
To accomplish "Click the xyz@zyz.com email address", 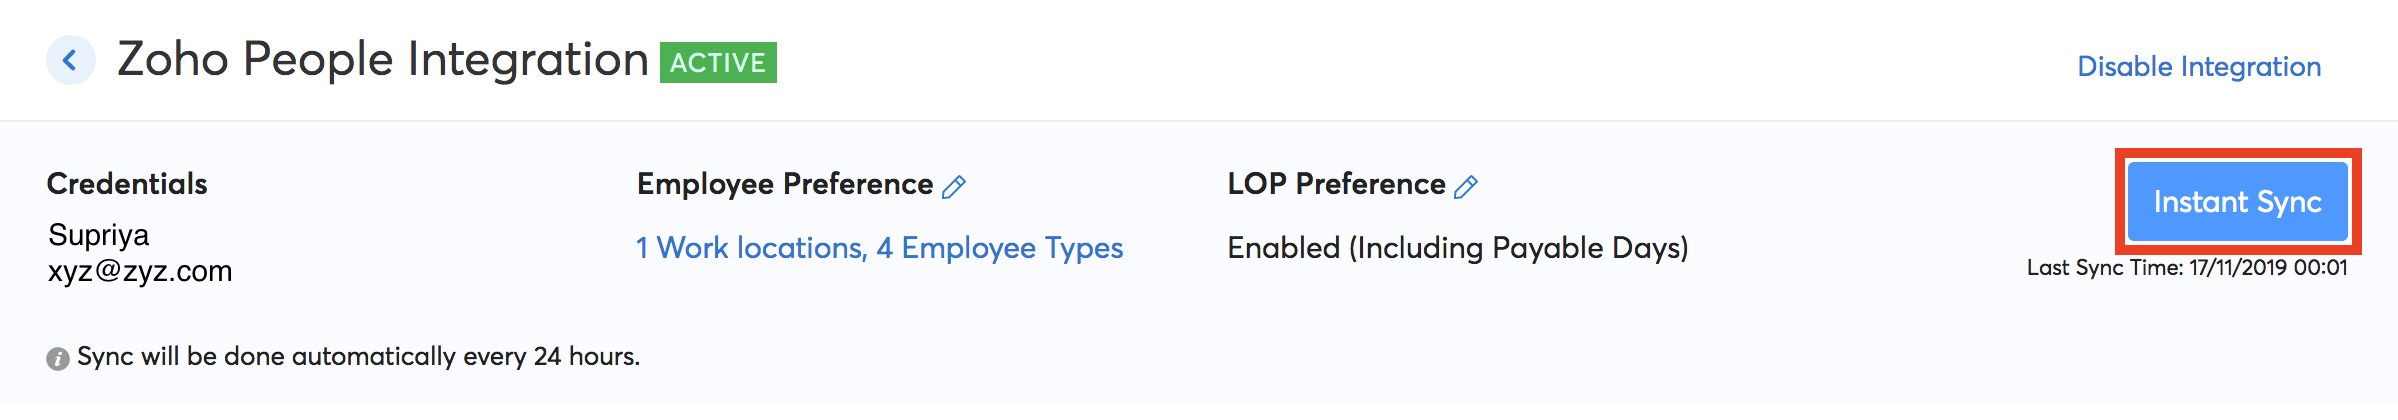I will tap(140, 271).
